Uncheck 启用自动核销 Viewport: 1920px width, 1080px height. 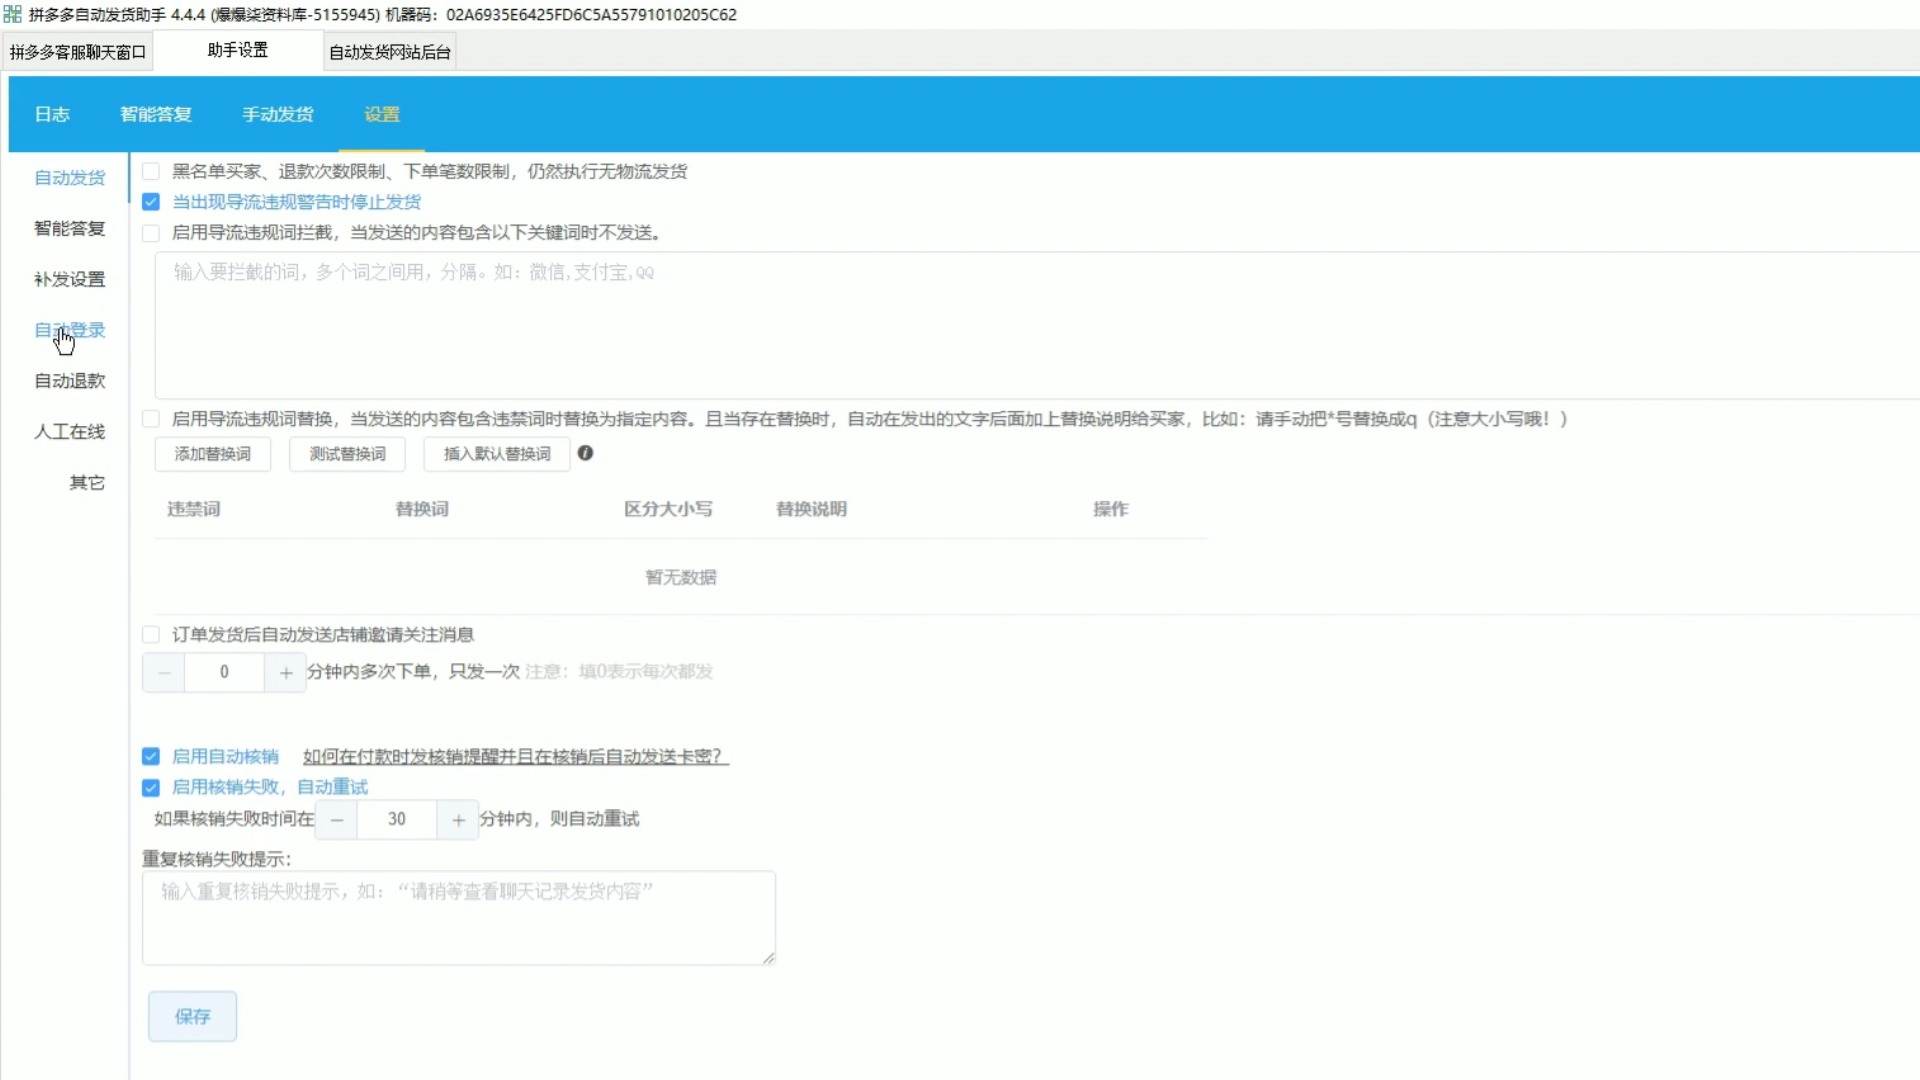151,757
